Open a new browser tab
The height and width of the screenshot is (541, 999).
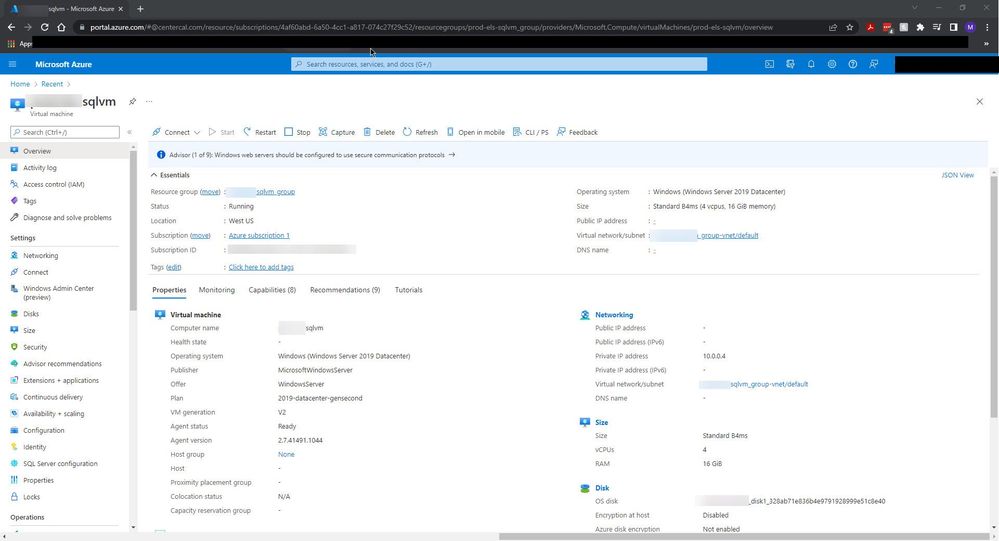tap(140, 9)
